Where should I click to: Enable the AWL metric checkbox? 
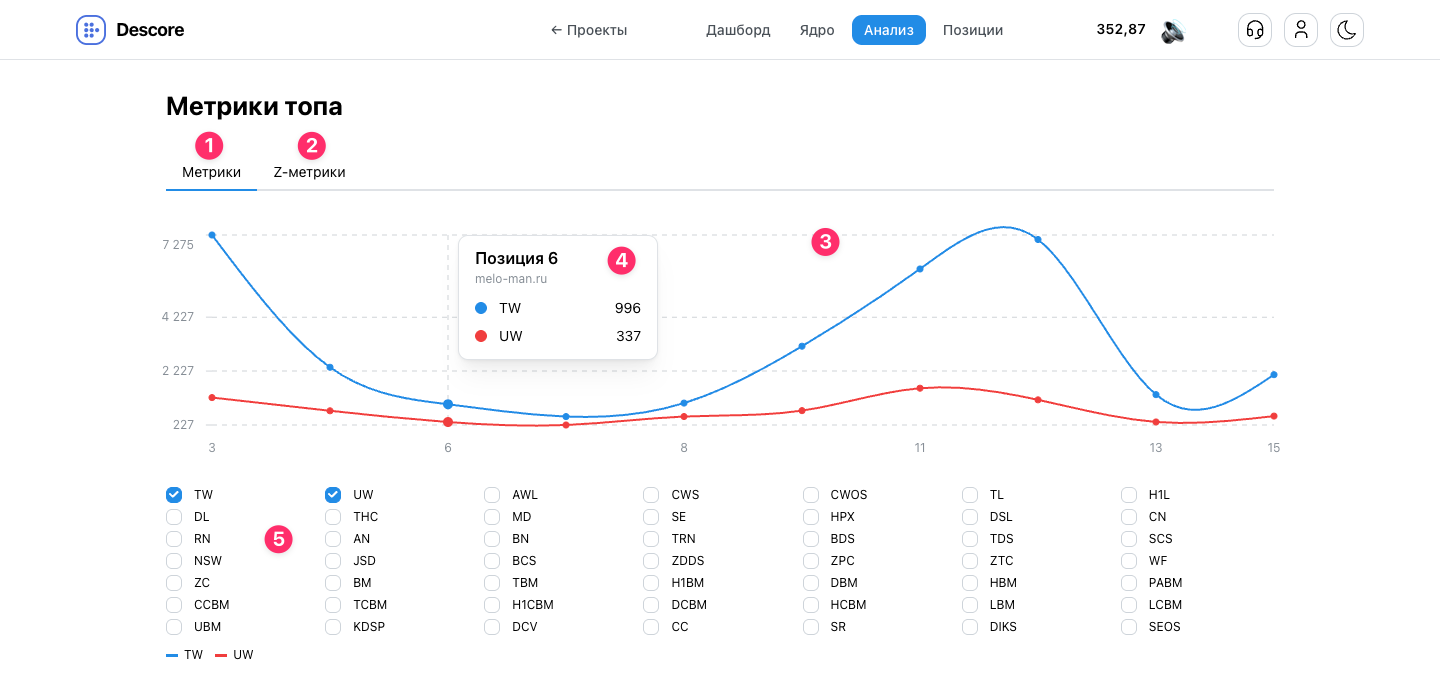492,495
